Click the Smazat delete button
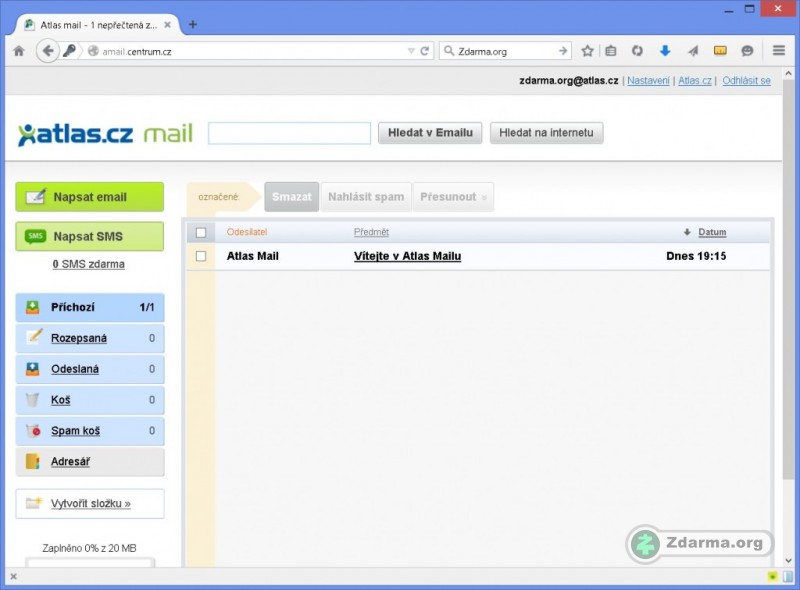This screenshot has height=590, width=800. (x=292, y=197)
